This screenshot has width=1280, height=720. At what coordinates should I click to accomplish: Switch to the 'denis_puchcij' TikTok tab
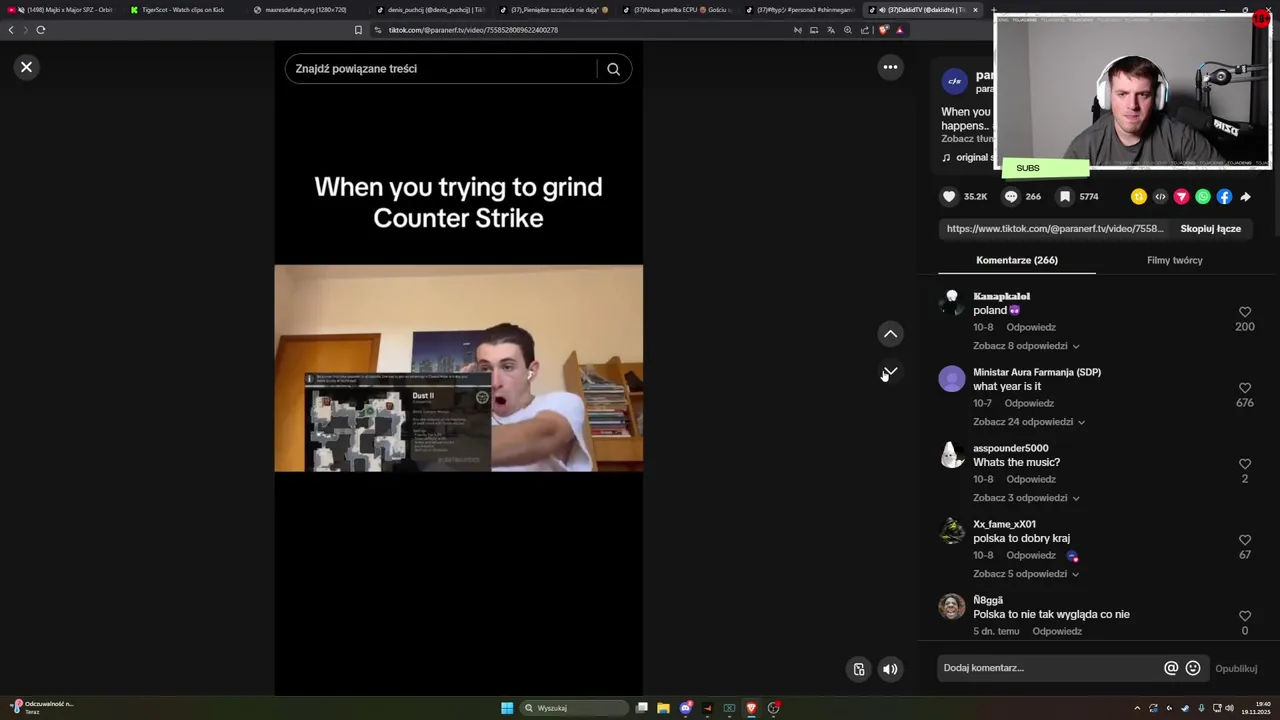click(x=430, y=10)
